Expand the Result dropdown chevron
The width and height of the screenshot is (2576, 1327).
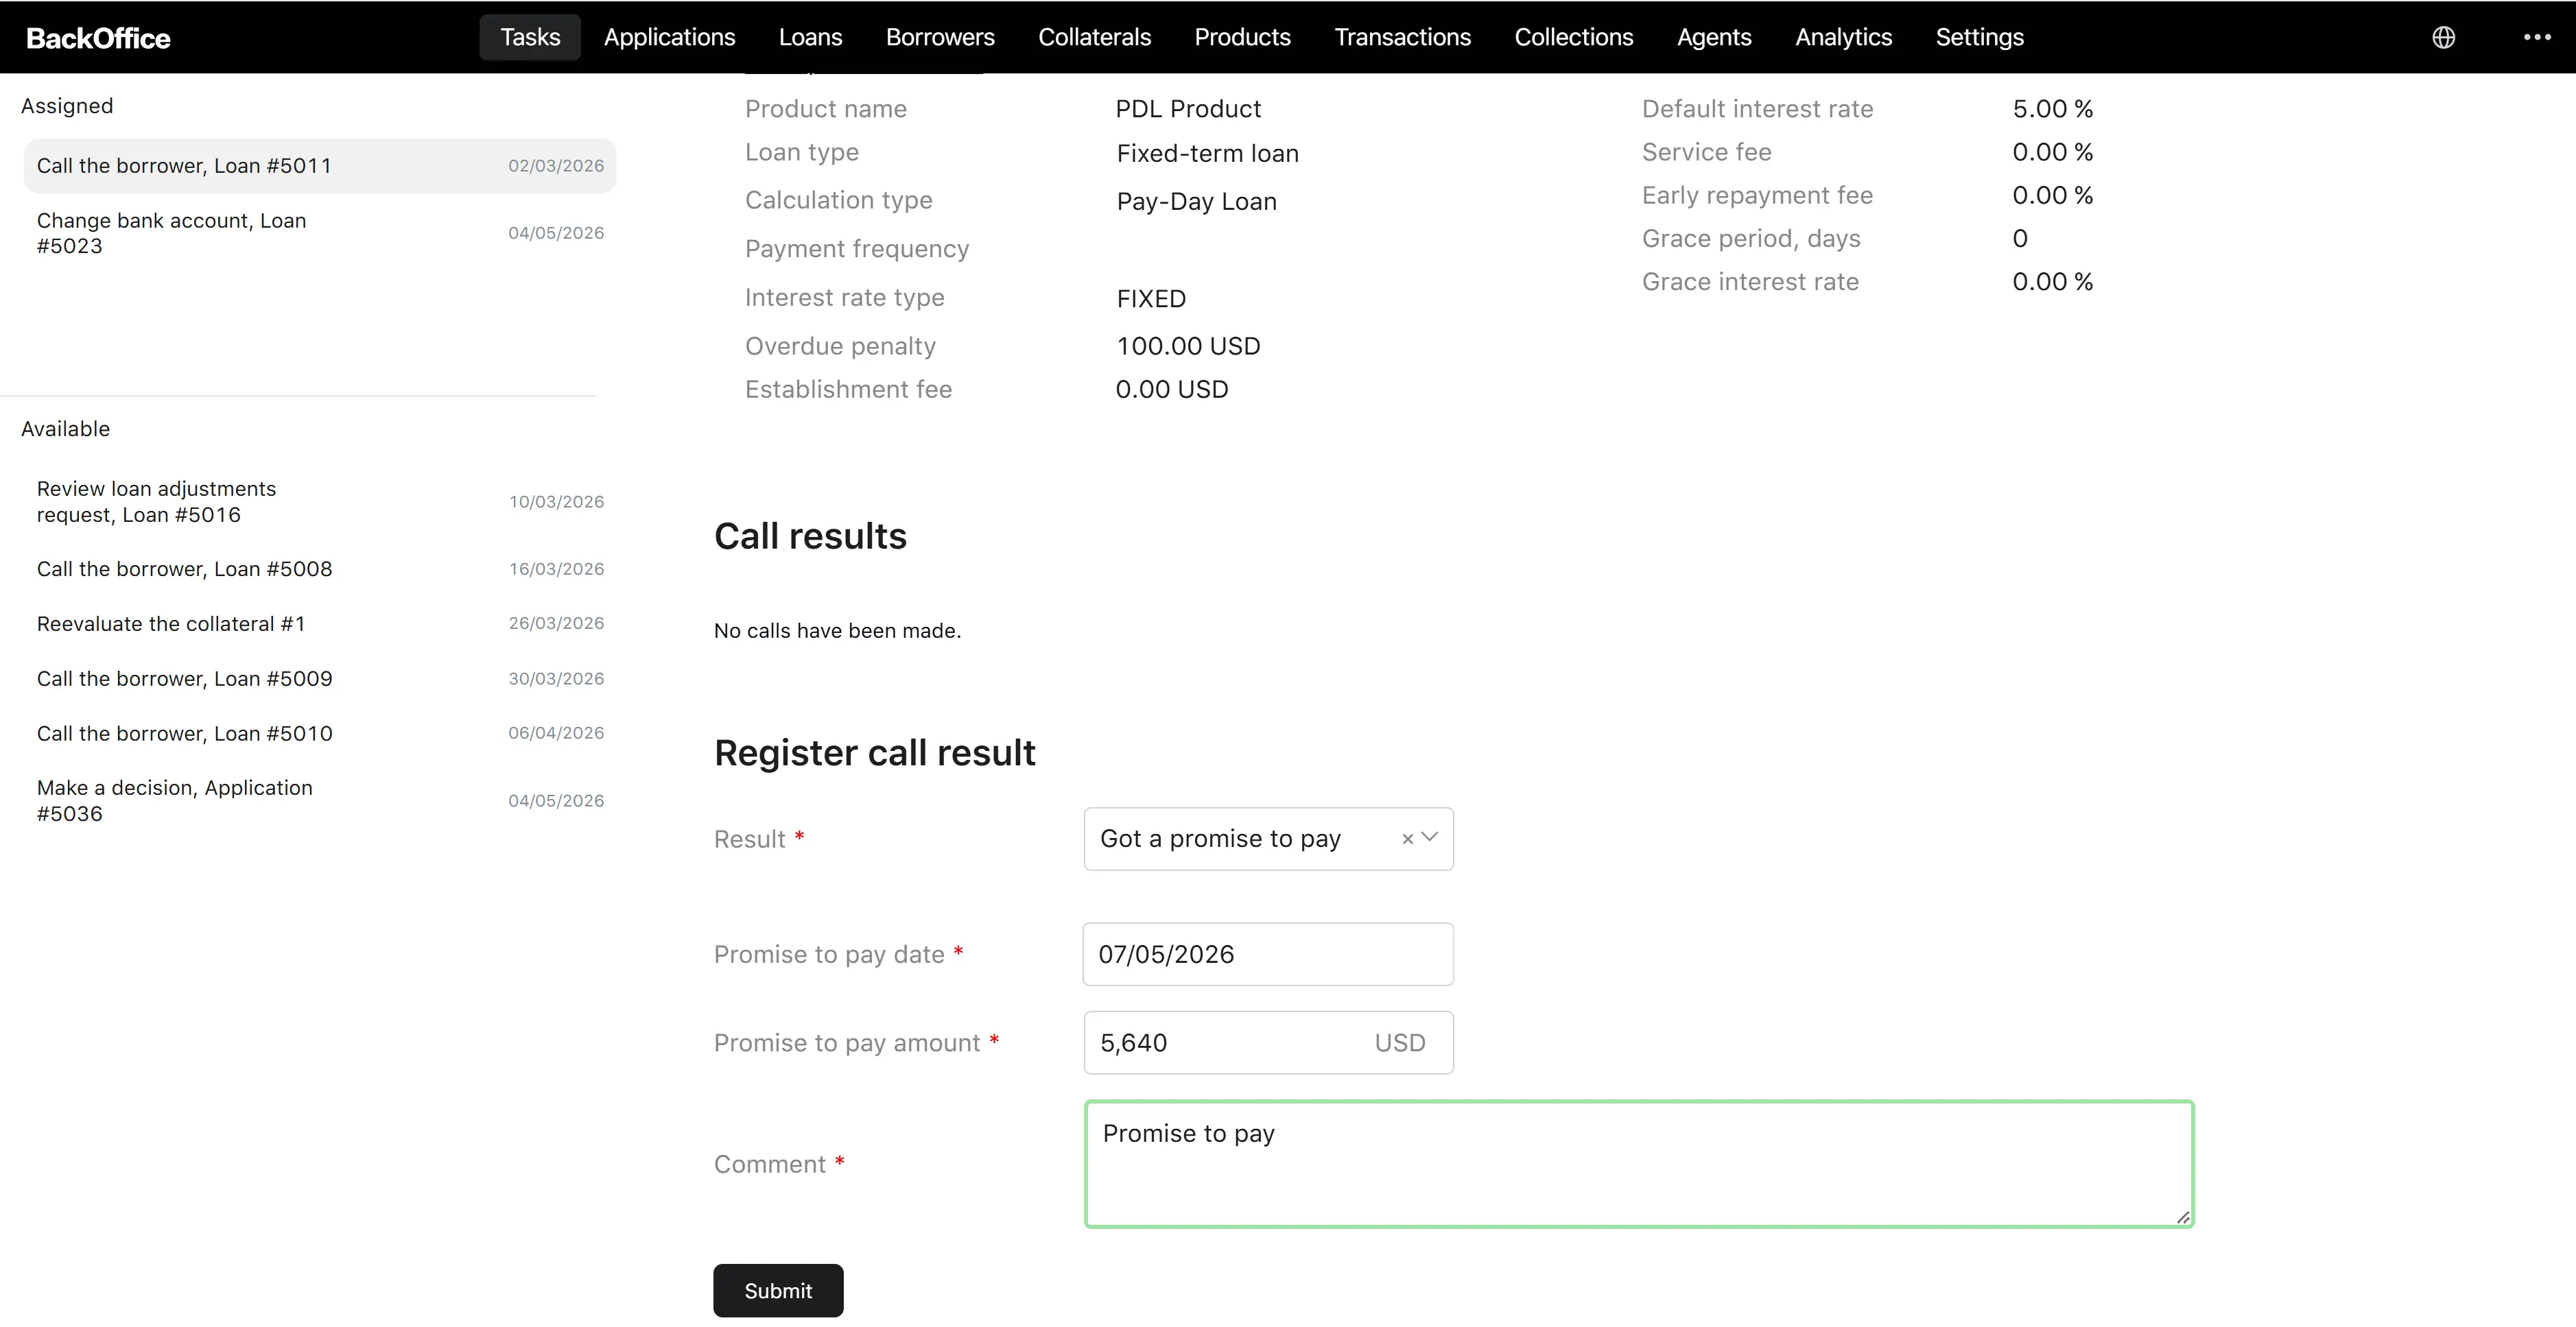[1430, 838]
